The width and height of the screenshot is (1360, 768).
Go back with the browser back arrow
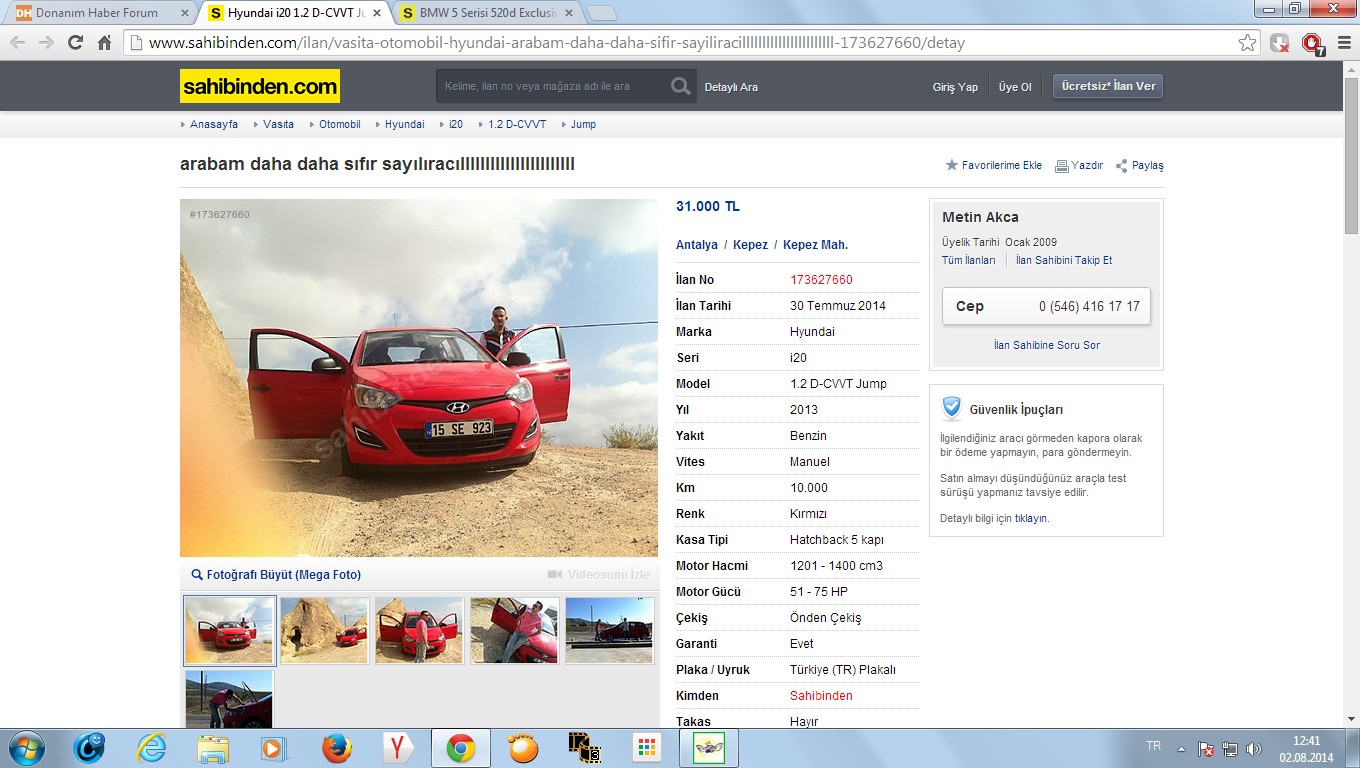click(x=18, y=43)
